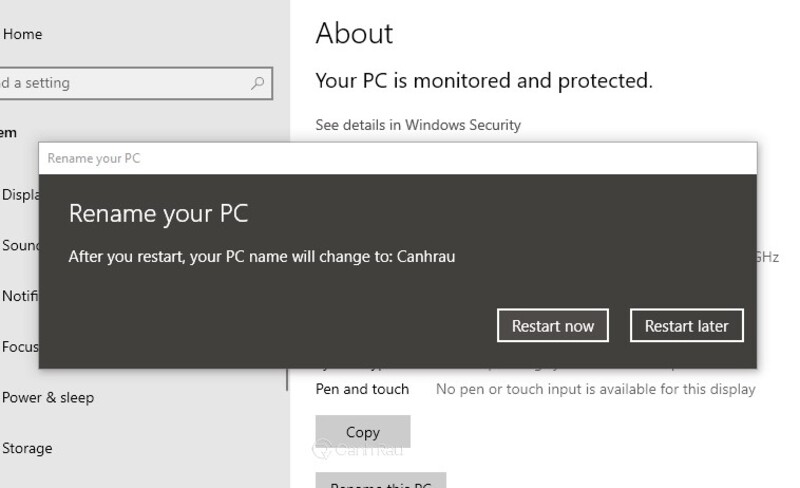Select the Display item in the sidebar
The height and width of the screenshot is (488, 800).
click(x=20, y=194)
